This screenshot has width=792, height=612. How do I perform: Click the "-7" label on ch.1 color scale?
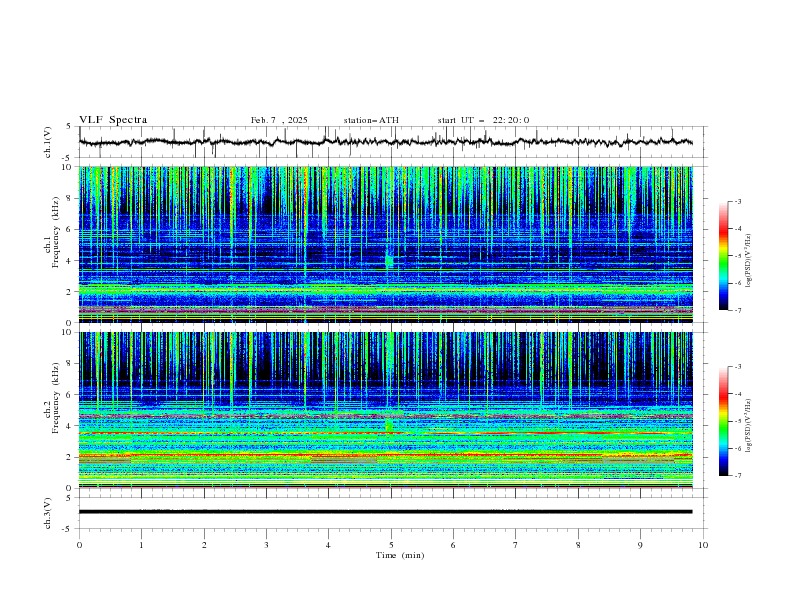pos(737,310)
